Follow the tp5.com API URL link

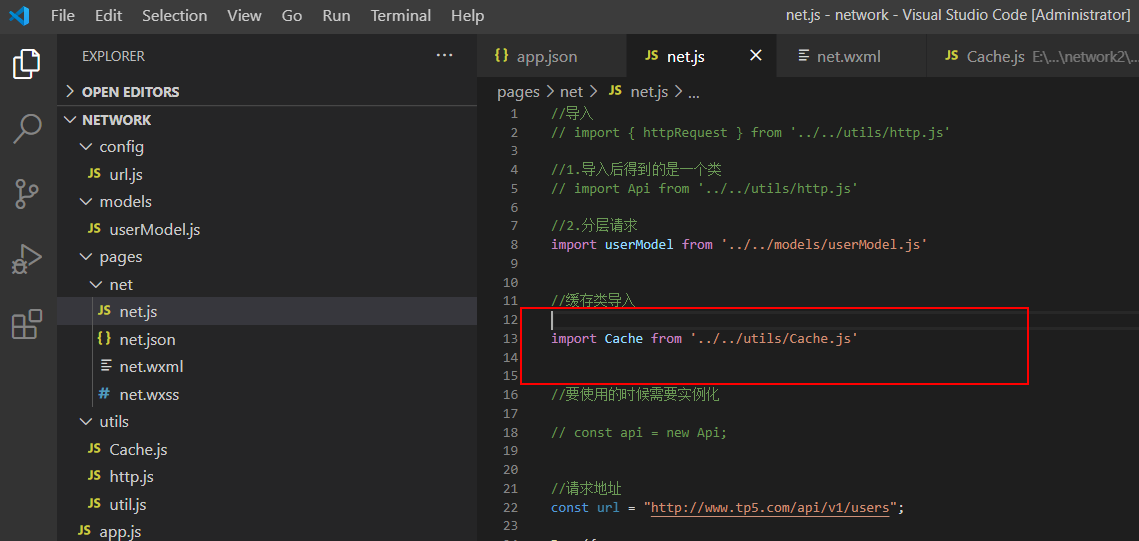tap(770, 508)
